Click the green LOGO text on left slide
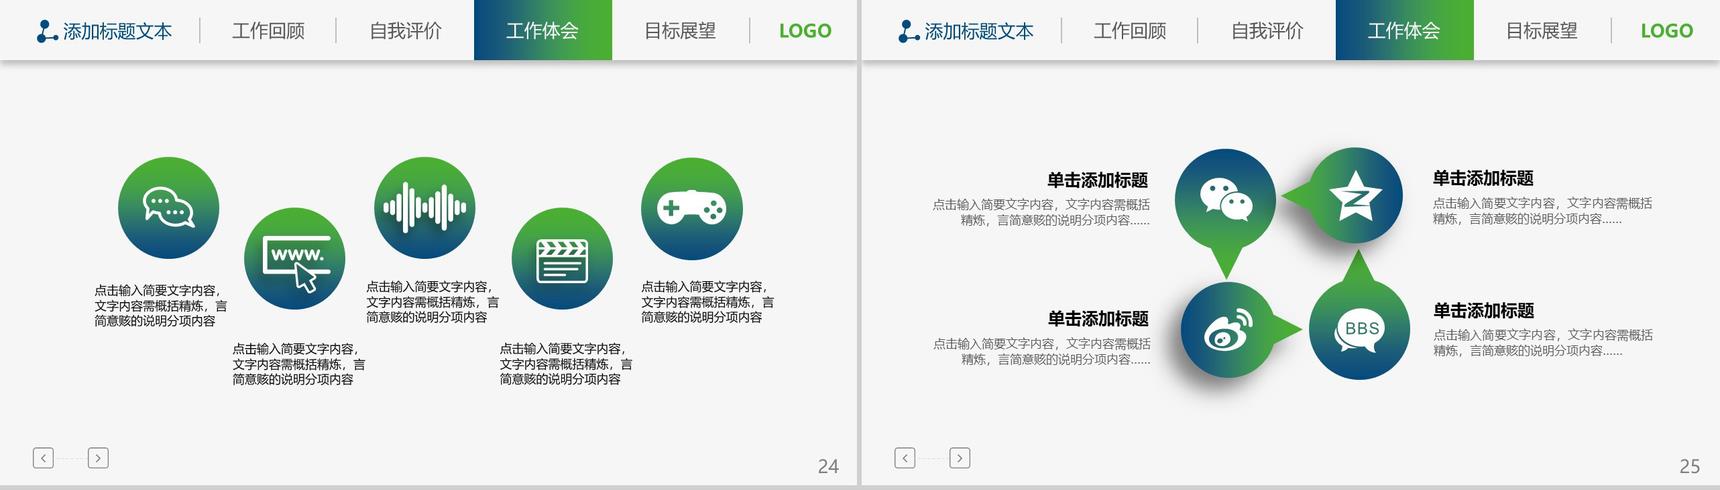Viewport: 1720px width, 490px height. coord(805,31)
